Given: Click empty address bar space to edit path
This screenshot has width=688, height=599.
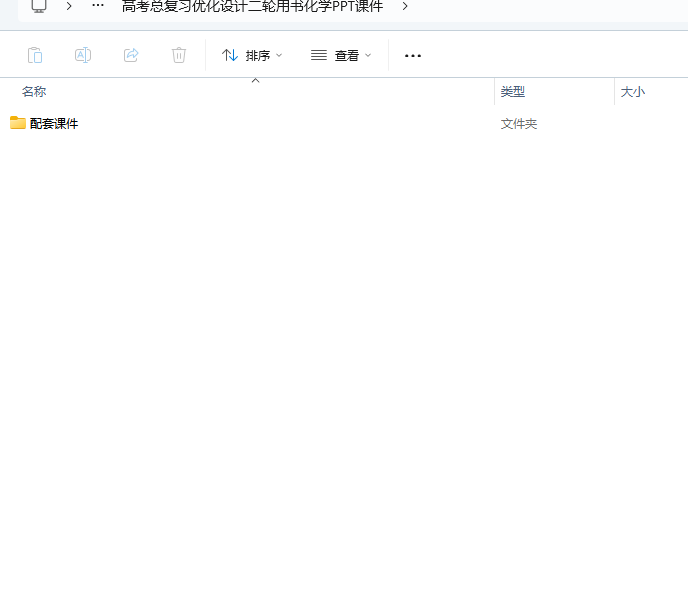Looking at the screenshot, I should click(x=550, y=7).
